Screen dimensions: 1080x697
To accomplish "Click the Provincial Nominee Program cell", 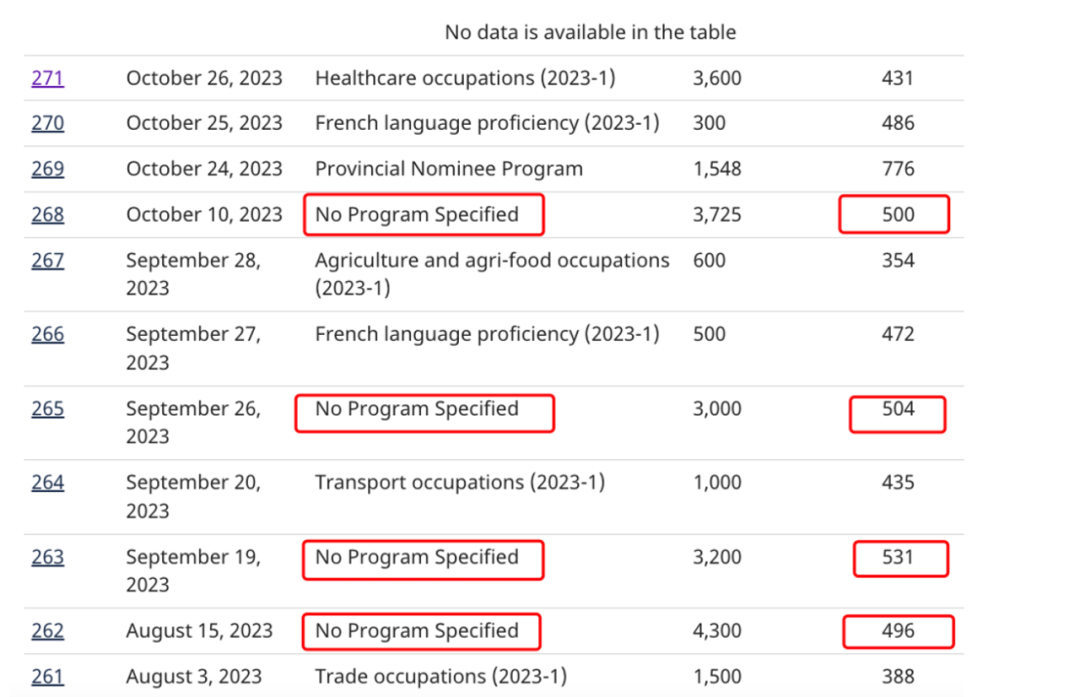I will 449,169.
